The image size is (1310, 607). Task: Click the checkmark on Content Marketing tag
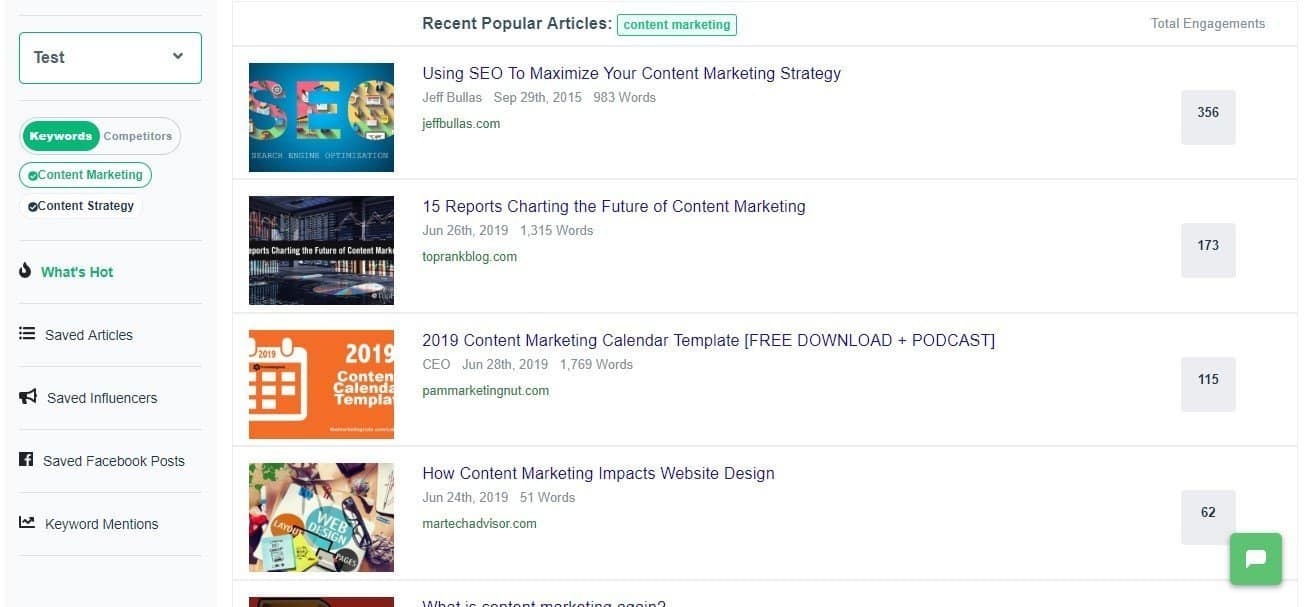[33, 175]
